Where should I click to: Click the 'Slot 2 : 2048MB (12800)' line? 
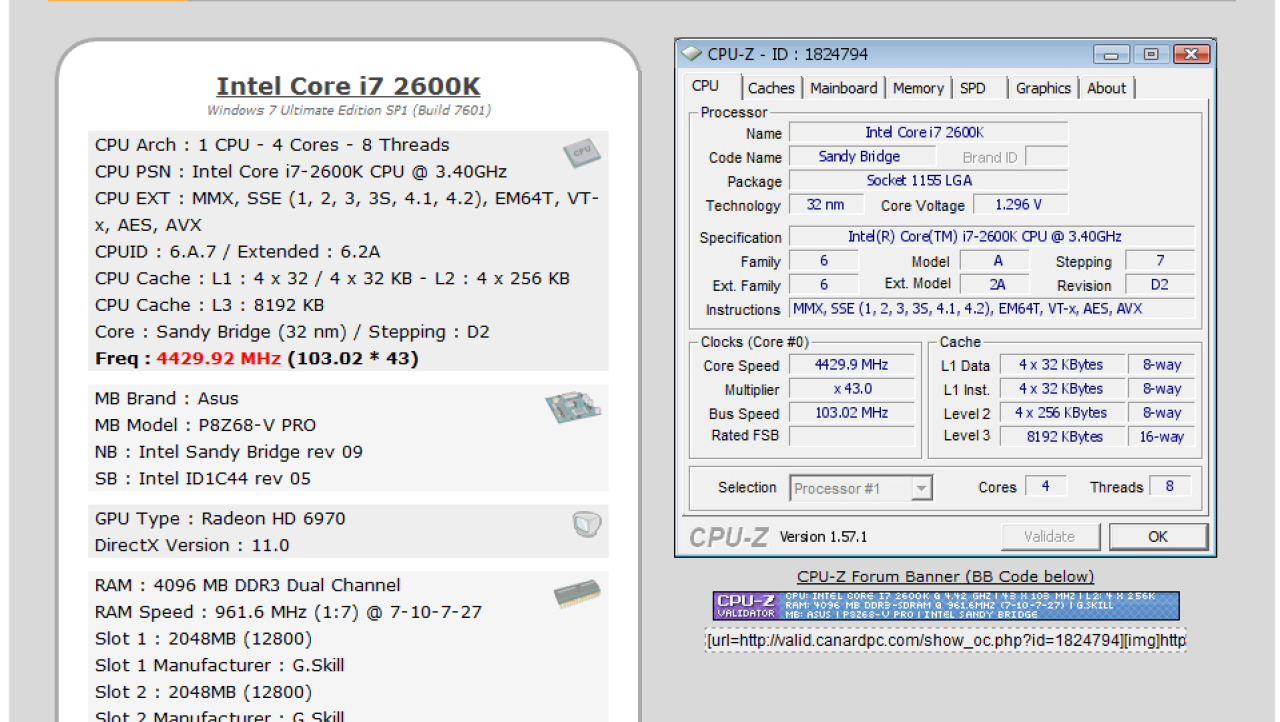[x=203, y=692]
